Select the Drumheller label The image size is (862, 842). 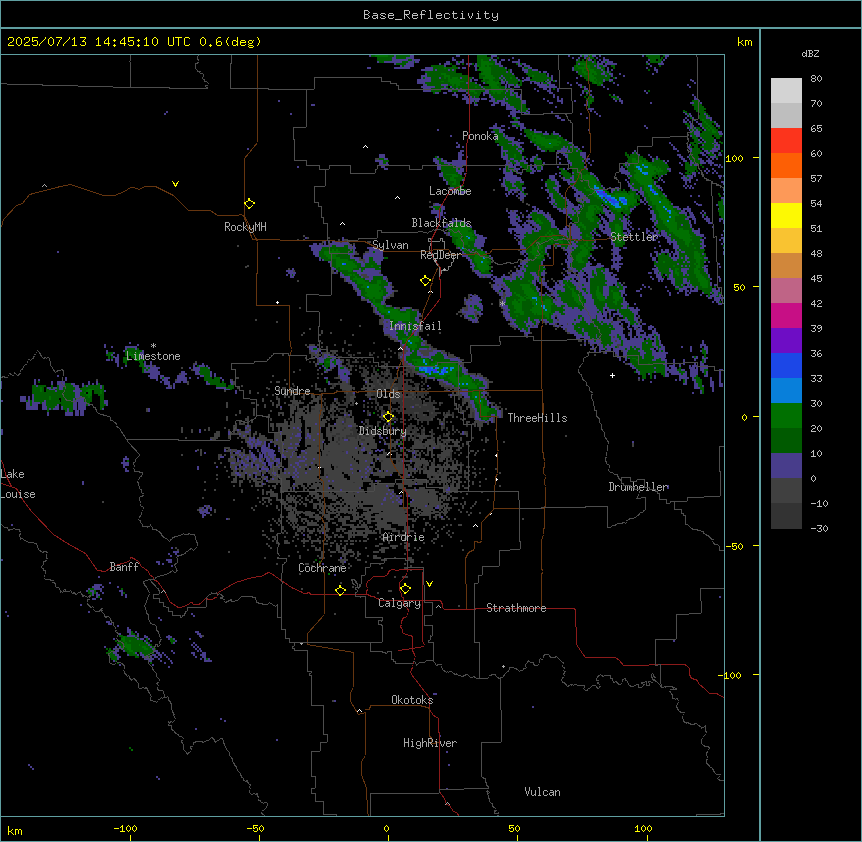[x=638, y=487]
